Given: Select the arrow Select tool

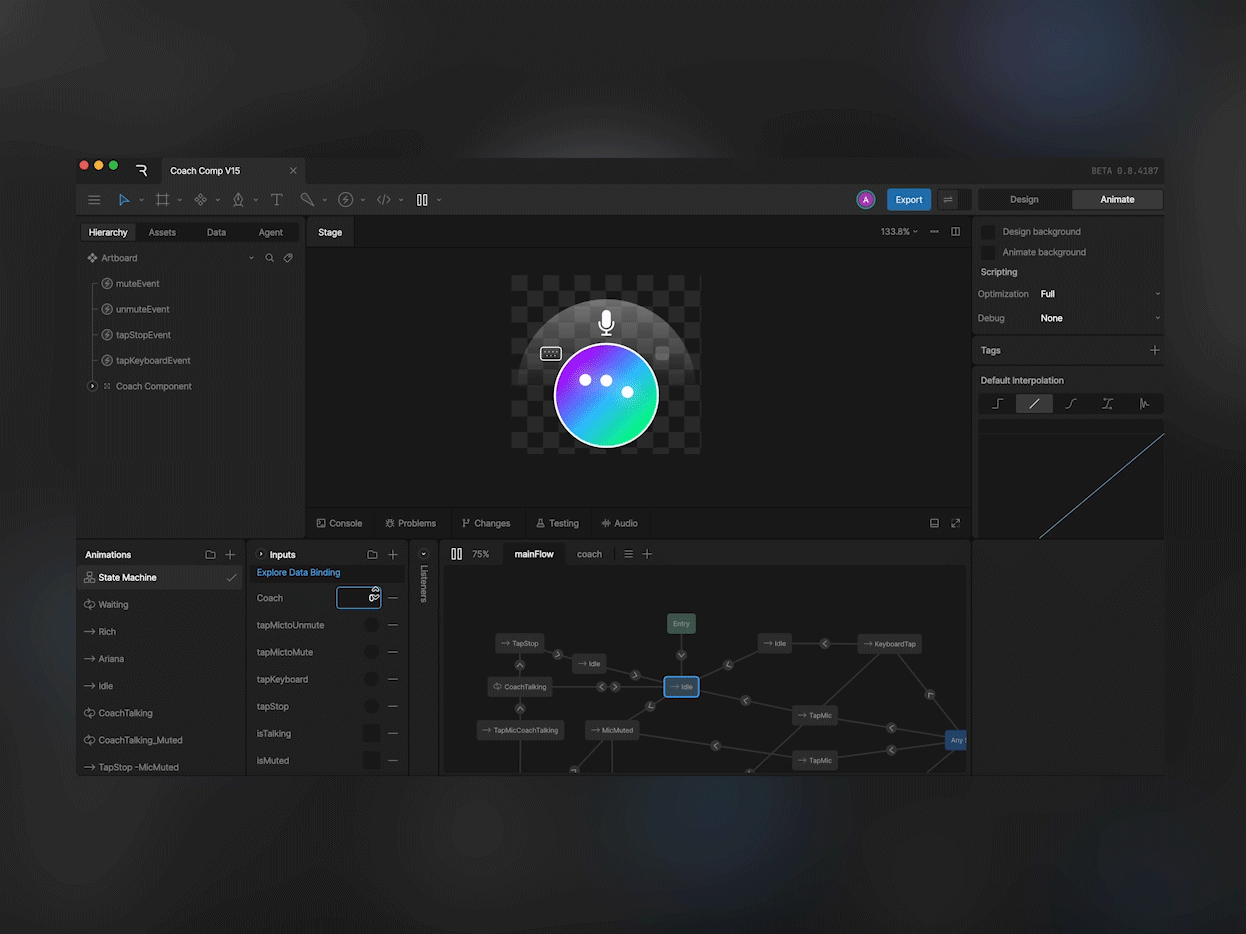Looking at the screenshot, I should tap(124, 200).
